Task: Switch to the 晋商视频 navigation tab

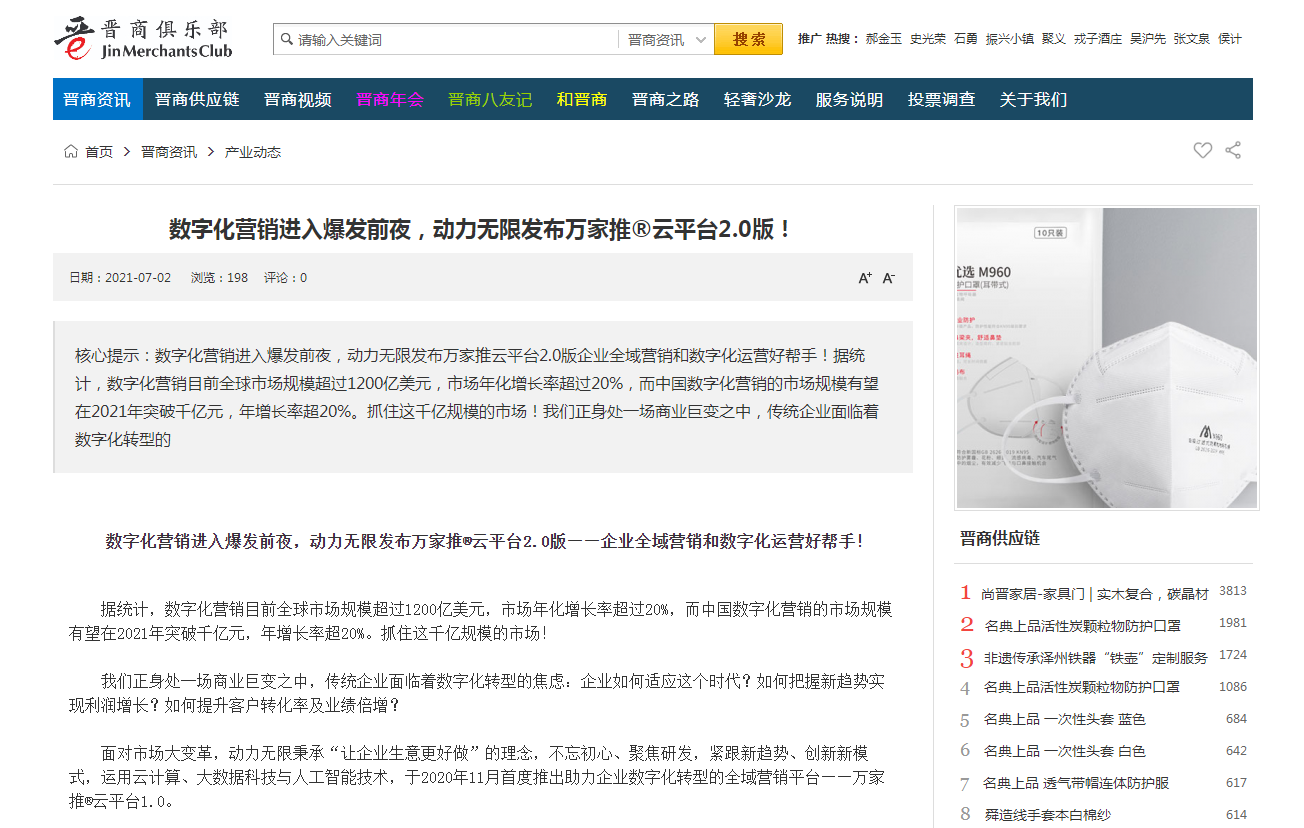Action: [297, 99]
